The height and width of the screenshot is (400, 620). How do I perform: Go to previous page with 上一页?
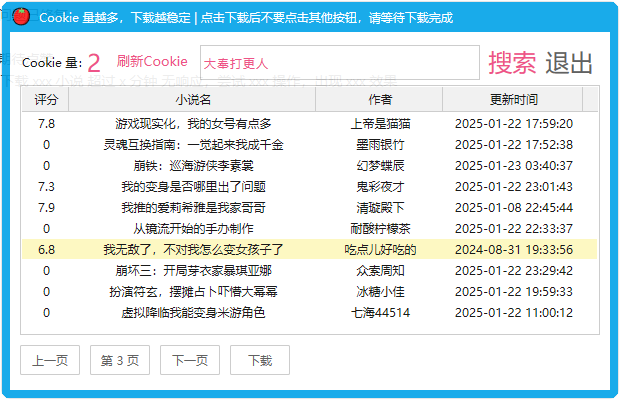(50, 360)
